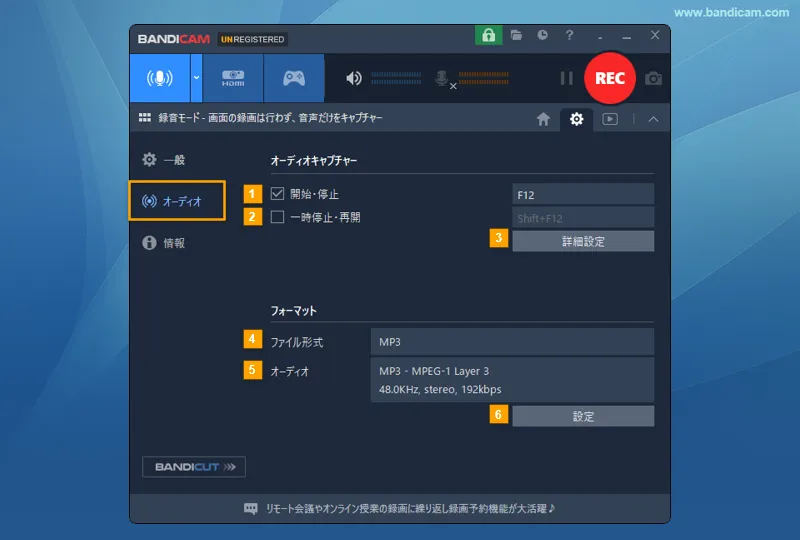Click the green lock icon

coord(488,35)
